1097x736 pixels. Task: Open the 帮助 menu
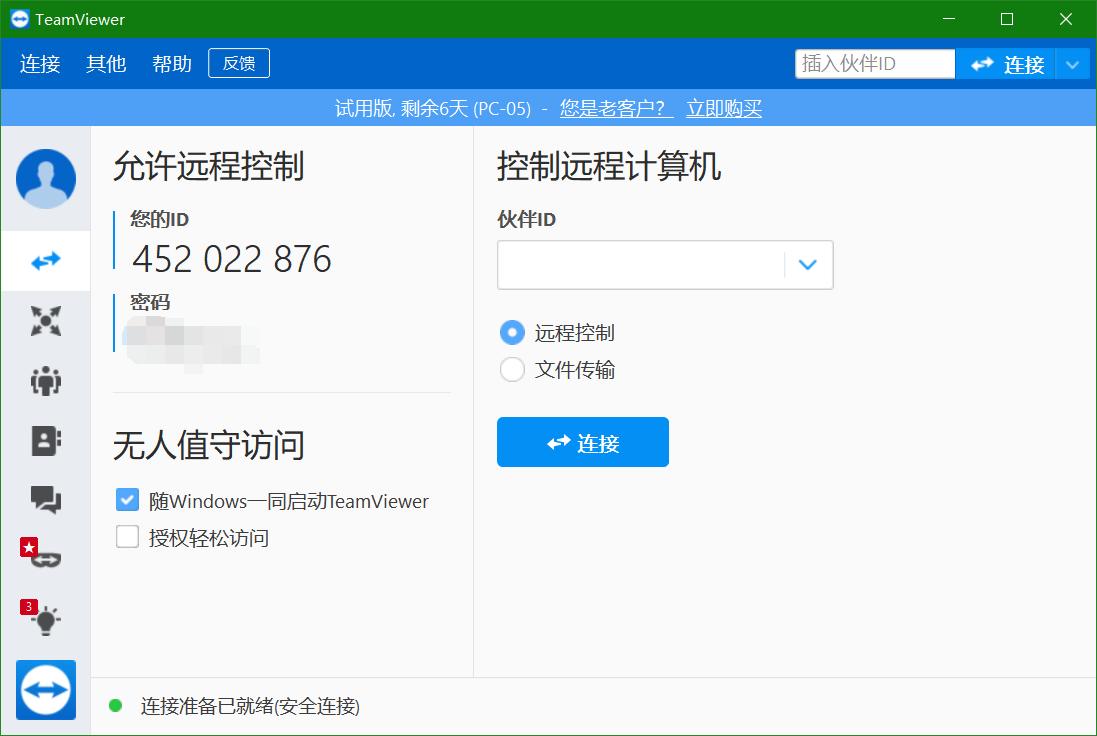point(171,63)
